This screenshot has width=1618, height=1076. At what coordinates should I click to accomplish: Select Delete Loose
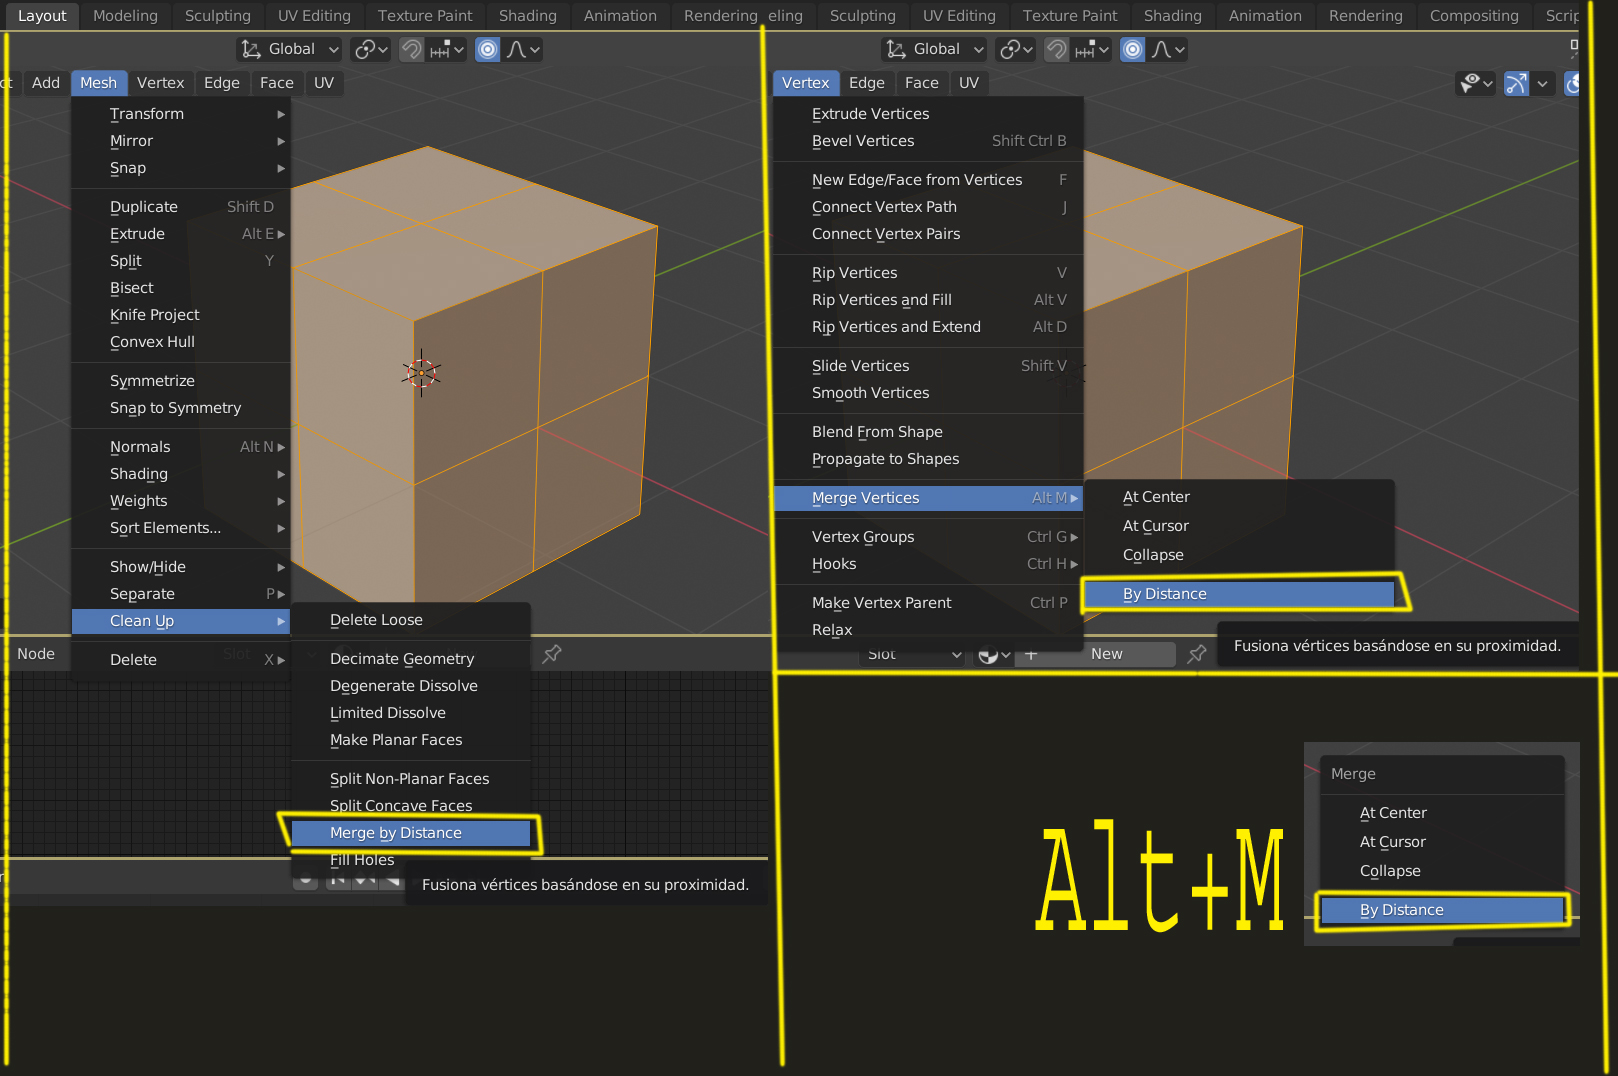point(410,620)
